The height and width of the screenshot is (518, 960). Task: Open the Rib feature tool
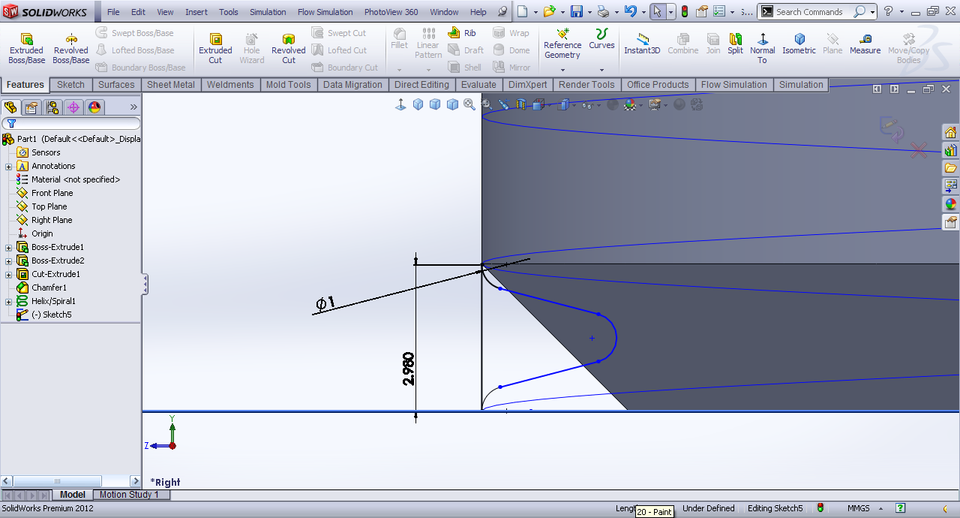coord(462,33)
